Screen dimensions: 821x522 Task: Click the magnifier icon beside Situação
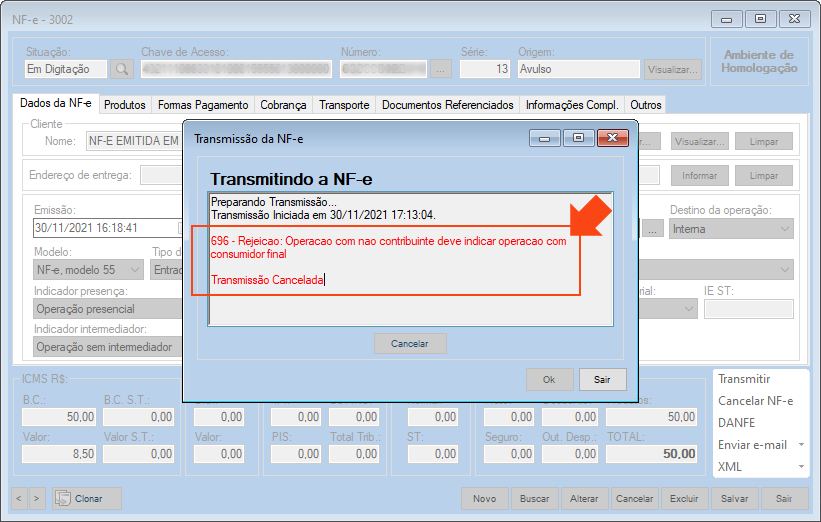121,69
